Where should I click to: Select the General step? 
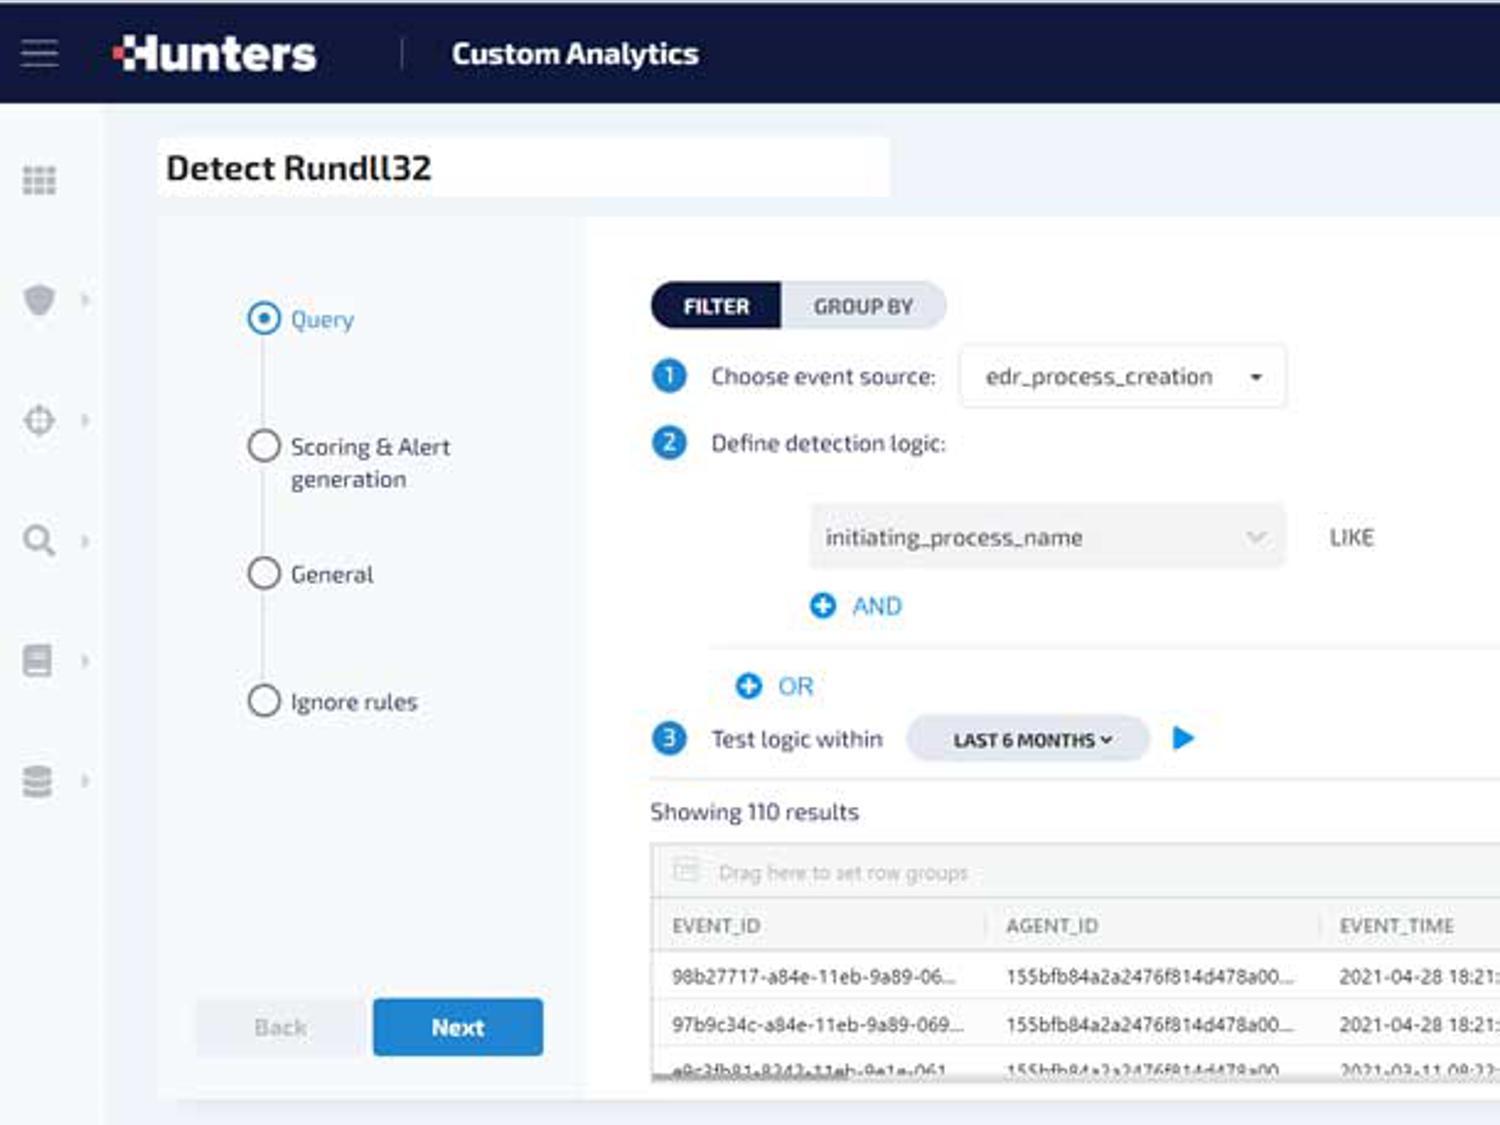(x=311, y=574)
